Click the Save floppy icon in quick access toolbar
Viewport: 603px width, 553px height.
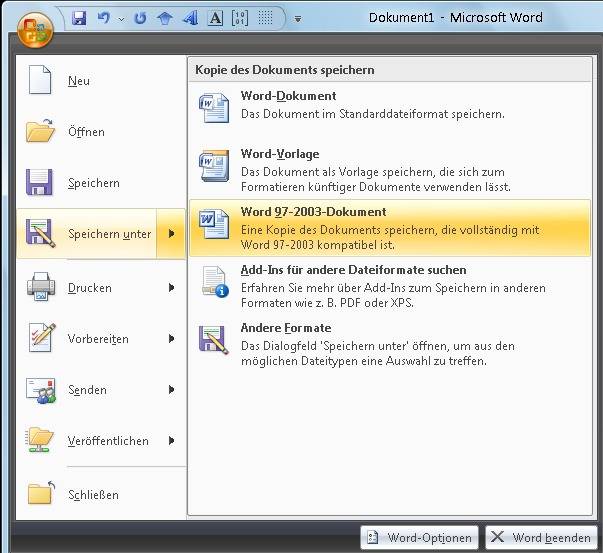click(x=79, y=18)
